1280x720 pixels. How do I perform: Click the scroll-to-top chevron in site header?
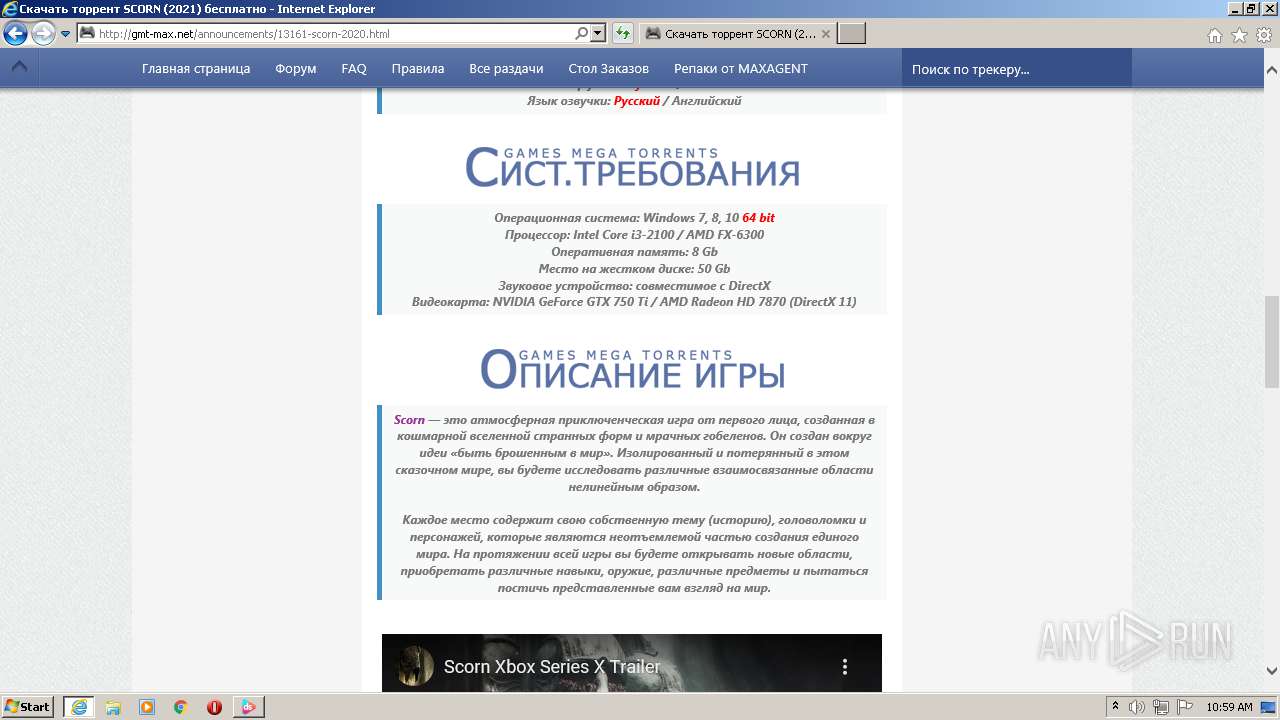[19, 68]
